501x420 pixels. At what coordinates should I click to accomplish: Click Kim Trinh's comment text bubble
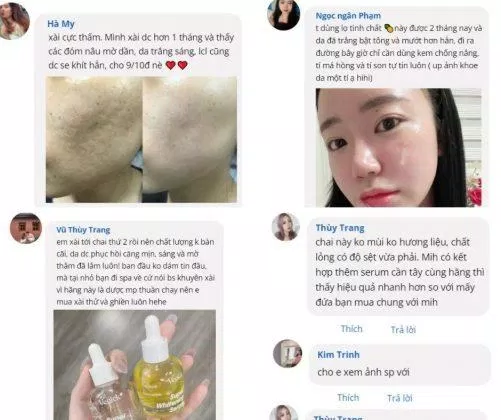coord(400,365)
